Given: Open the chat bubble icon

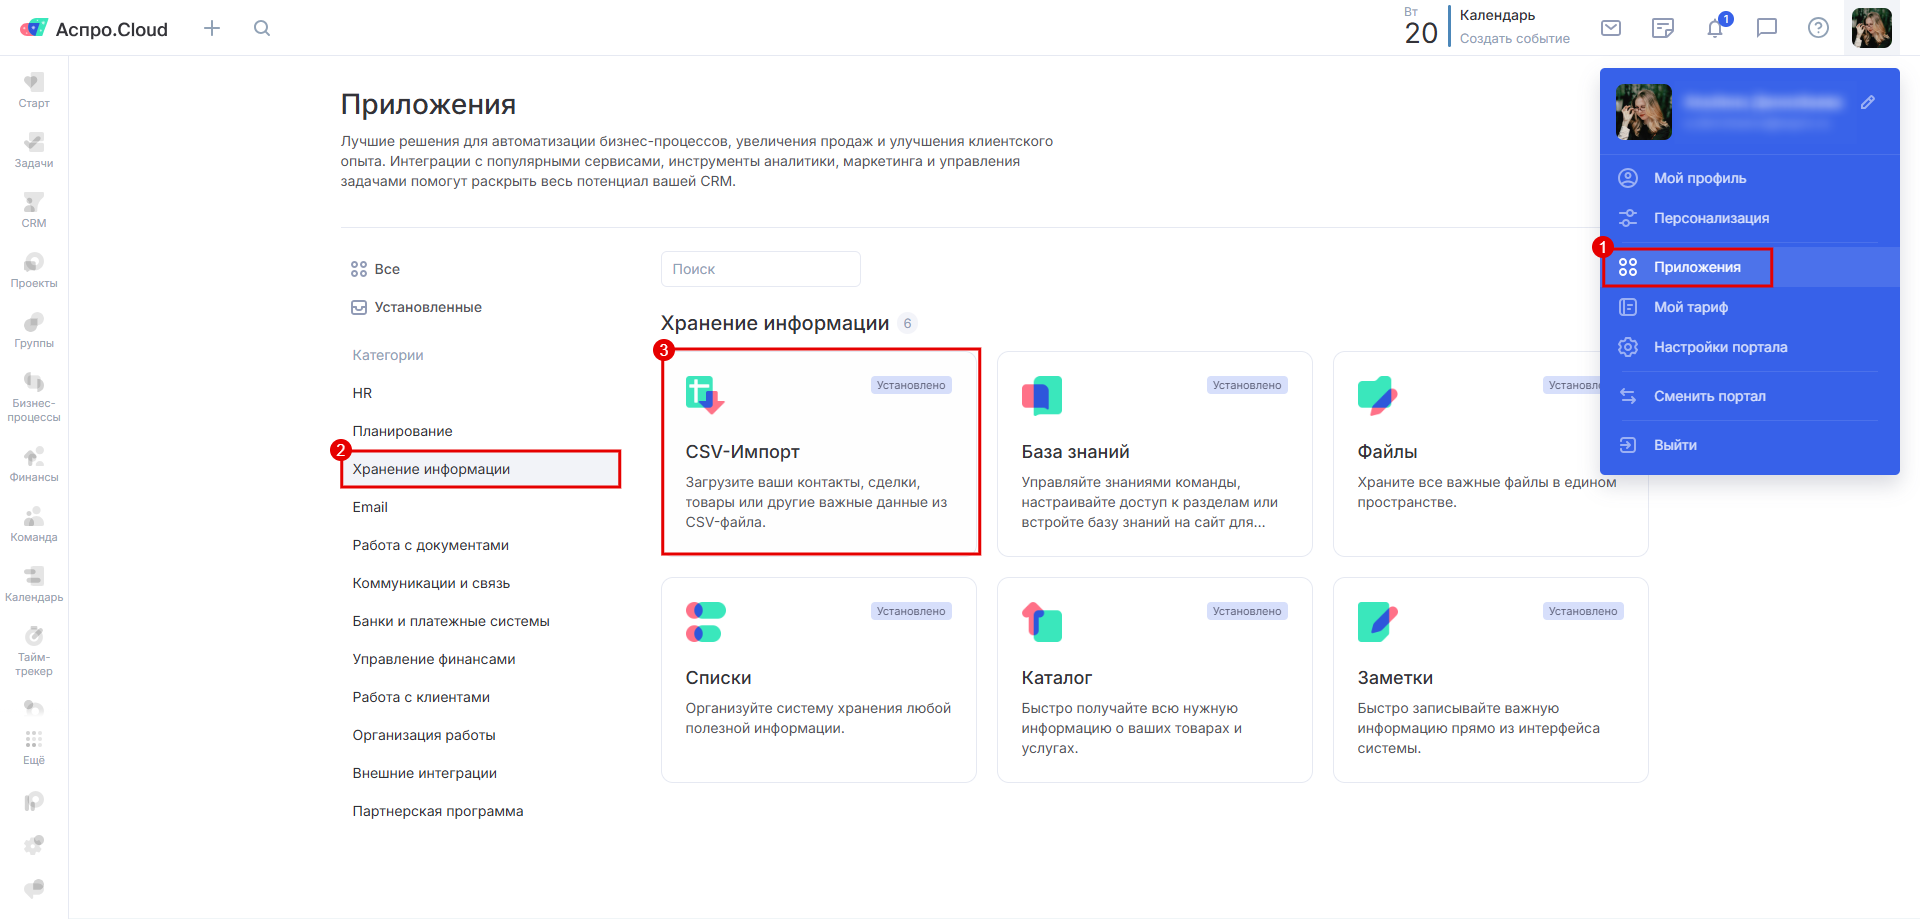Looking at the screenshot, I should 1767,28.
